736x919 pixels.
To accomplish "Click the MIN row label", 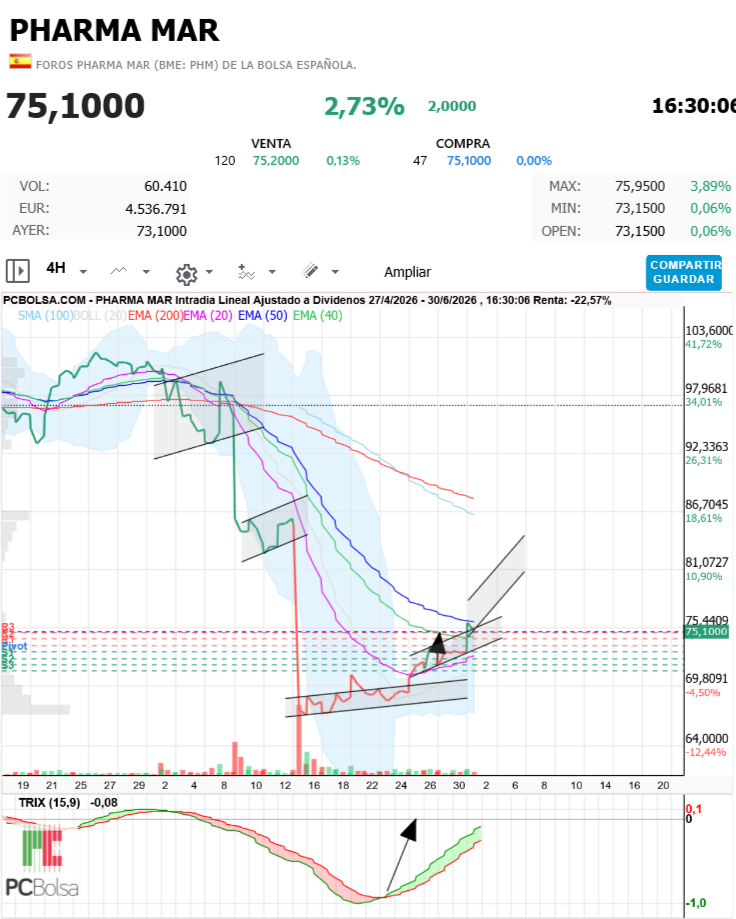I will pyautogui.click(x=565, y=209).
